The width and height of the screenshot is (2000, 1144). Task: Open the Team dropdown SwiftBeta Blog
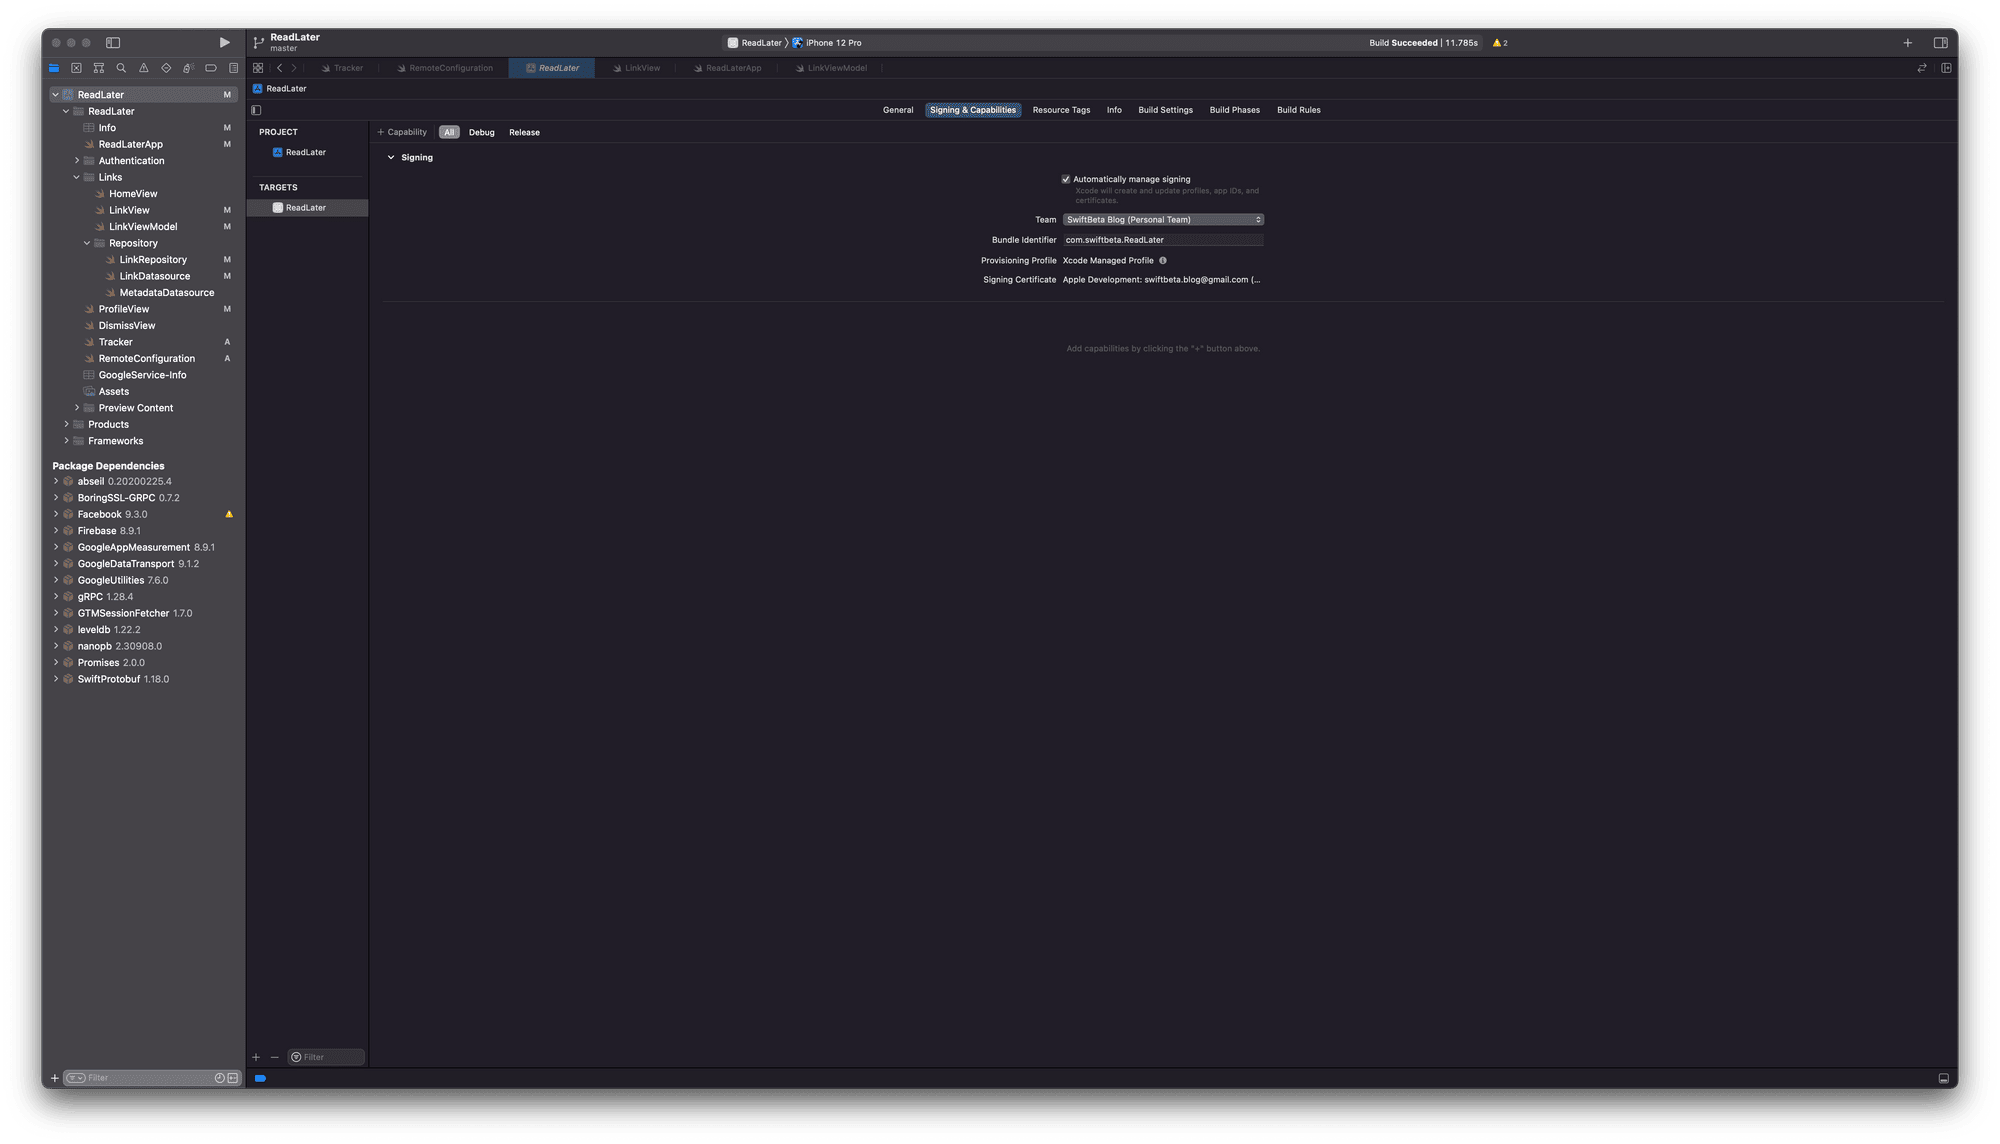(1163, 220)
